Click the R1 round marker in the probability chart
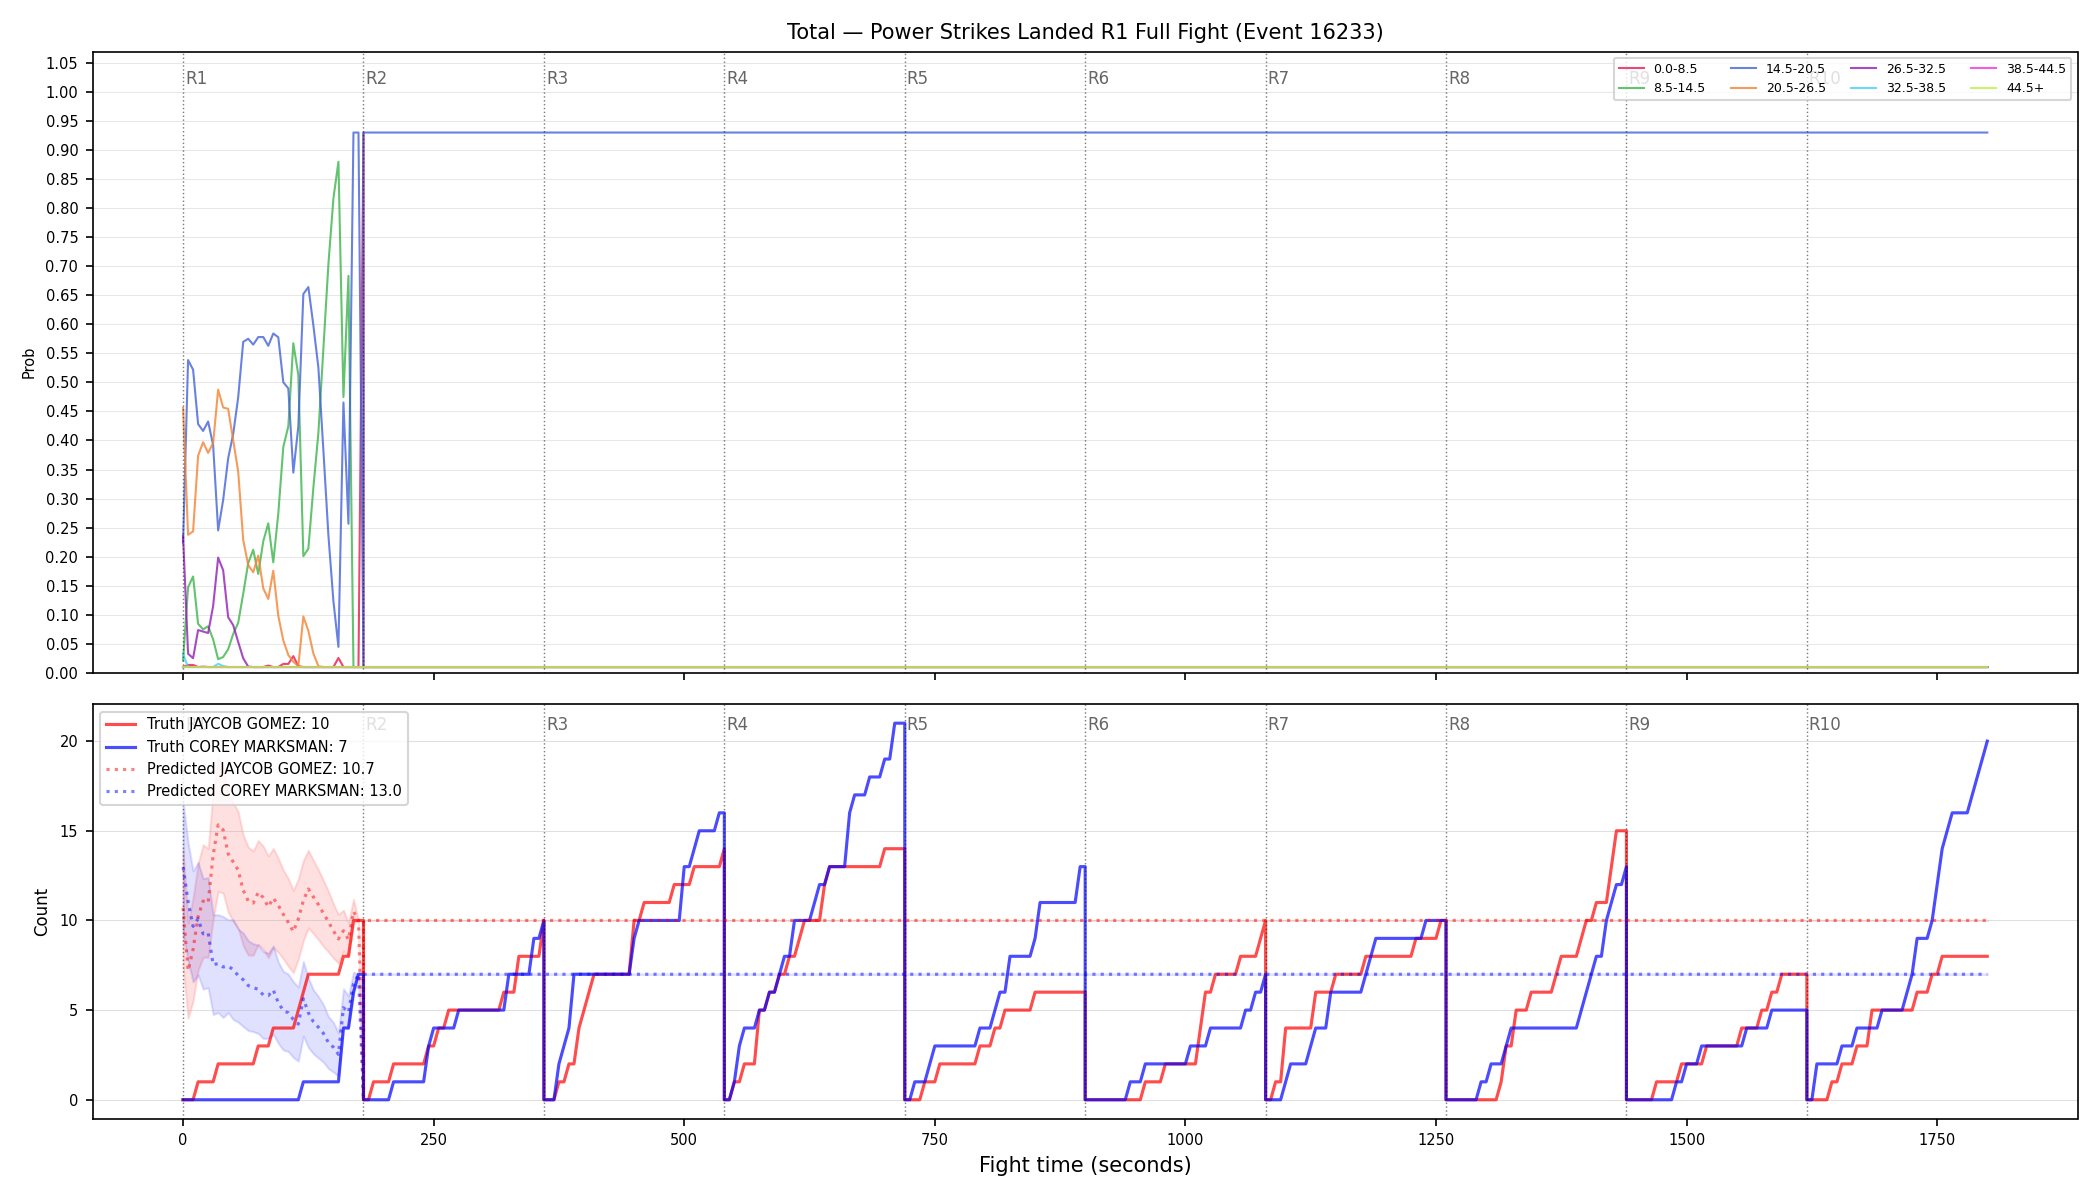Screen dimensions: 2100x1200 click(x=196, y=78)
